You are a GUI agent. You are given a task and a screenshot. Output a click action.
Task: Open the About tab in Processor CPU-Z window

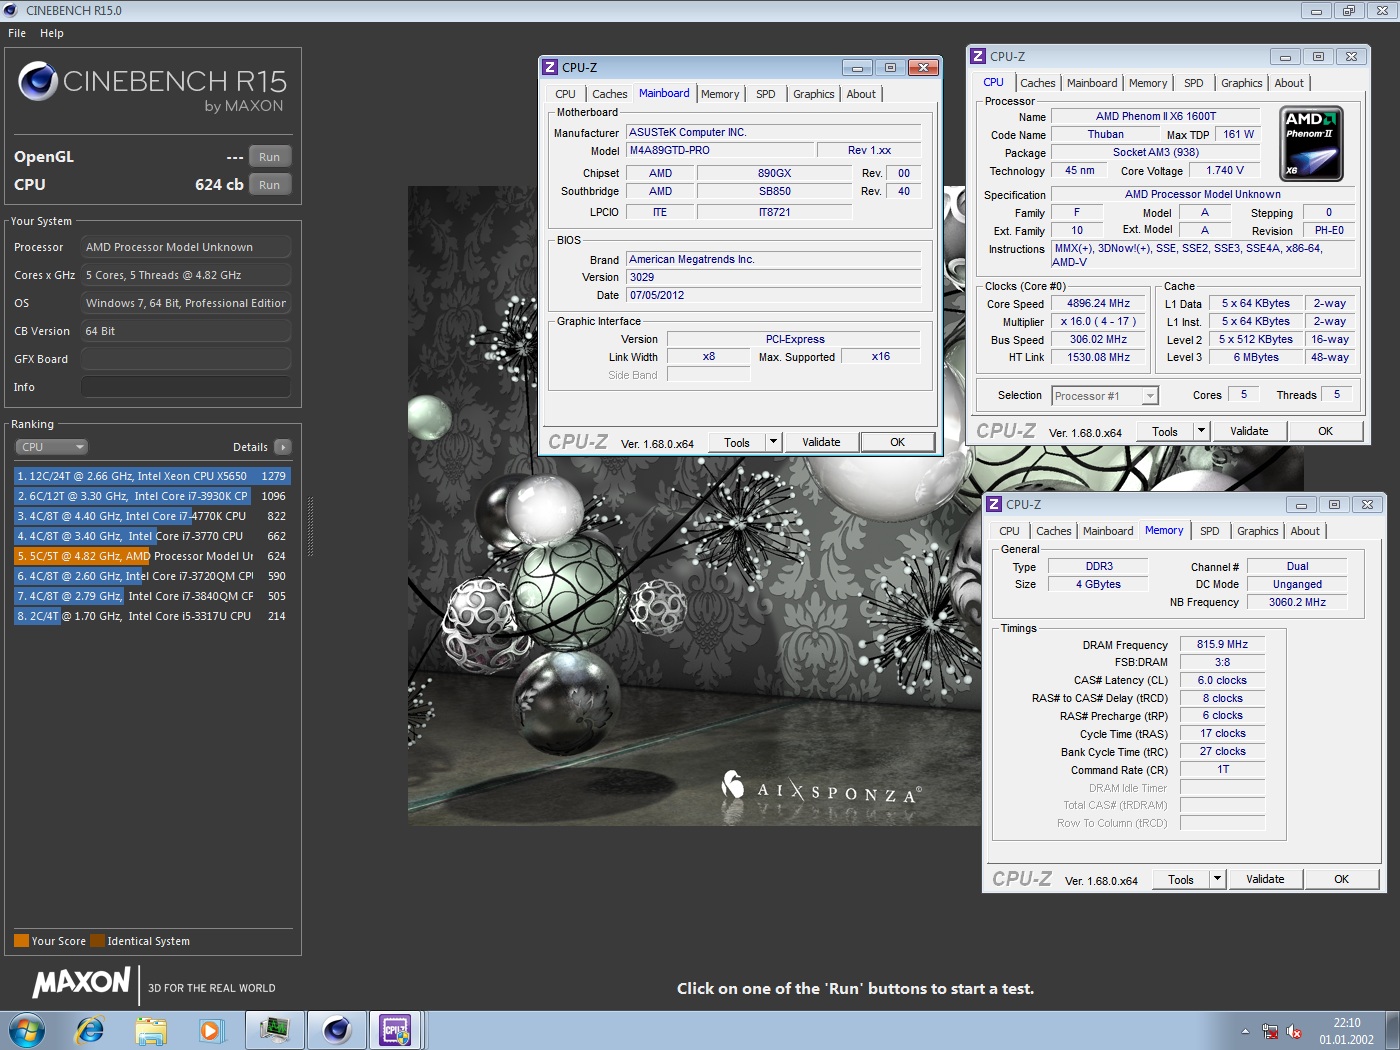(x=1289, y=83)
